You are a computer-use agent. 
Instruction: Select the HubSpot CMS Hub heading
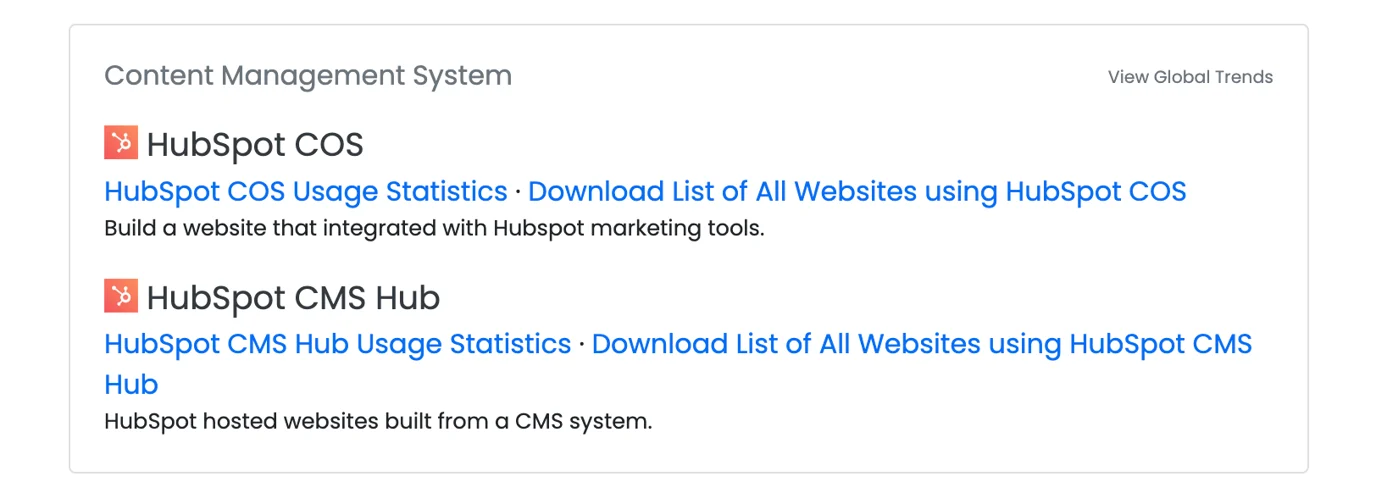pyautogui.click(x=293, y=298)
